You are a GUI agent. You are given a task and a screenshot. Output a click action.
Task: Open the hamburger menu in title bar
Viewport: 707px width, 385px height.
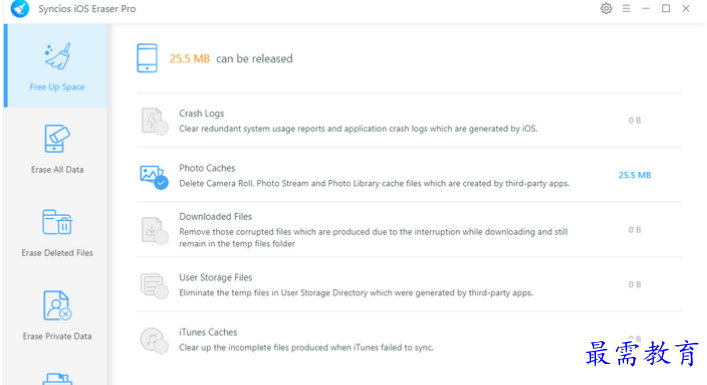tap(626, 9)
